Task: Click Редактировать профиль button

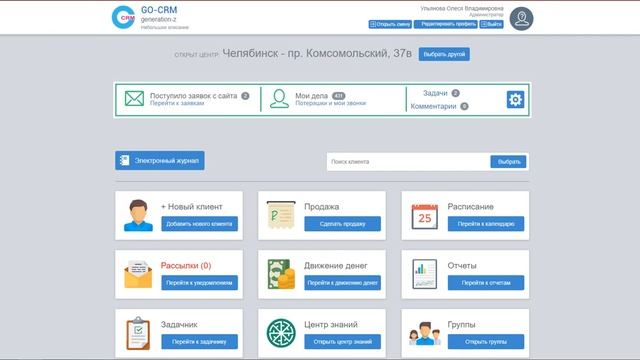Action: pyautogui.click(x=445, y=24)
